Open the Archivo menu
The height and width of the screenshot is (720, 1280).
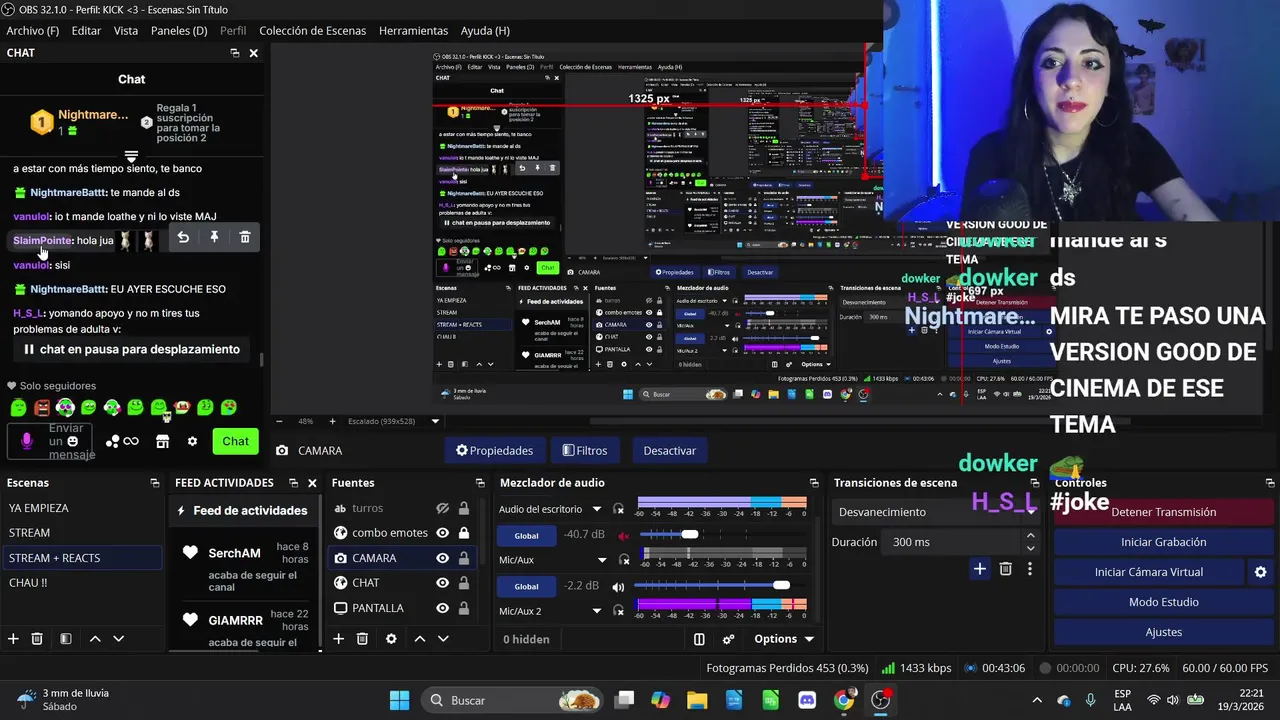(x=33, y=31)
